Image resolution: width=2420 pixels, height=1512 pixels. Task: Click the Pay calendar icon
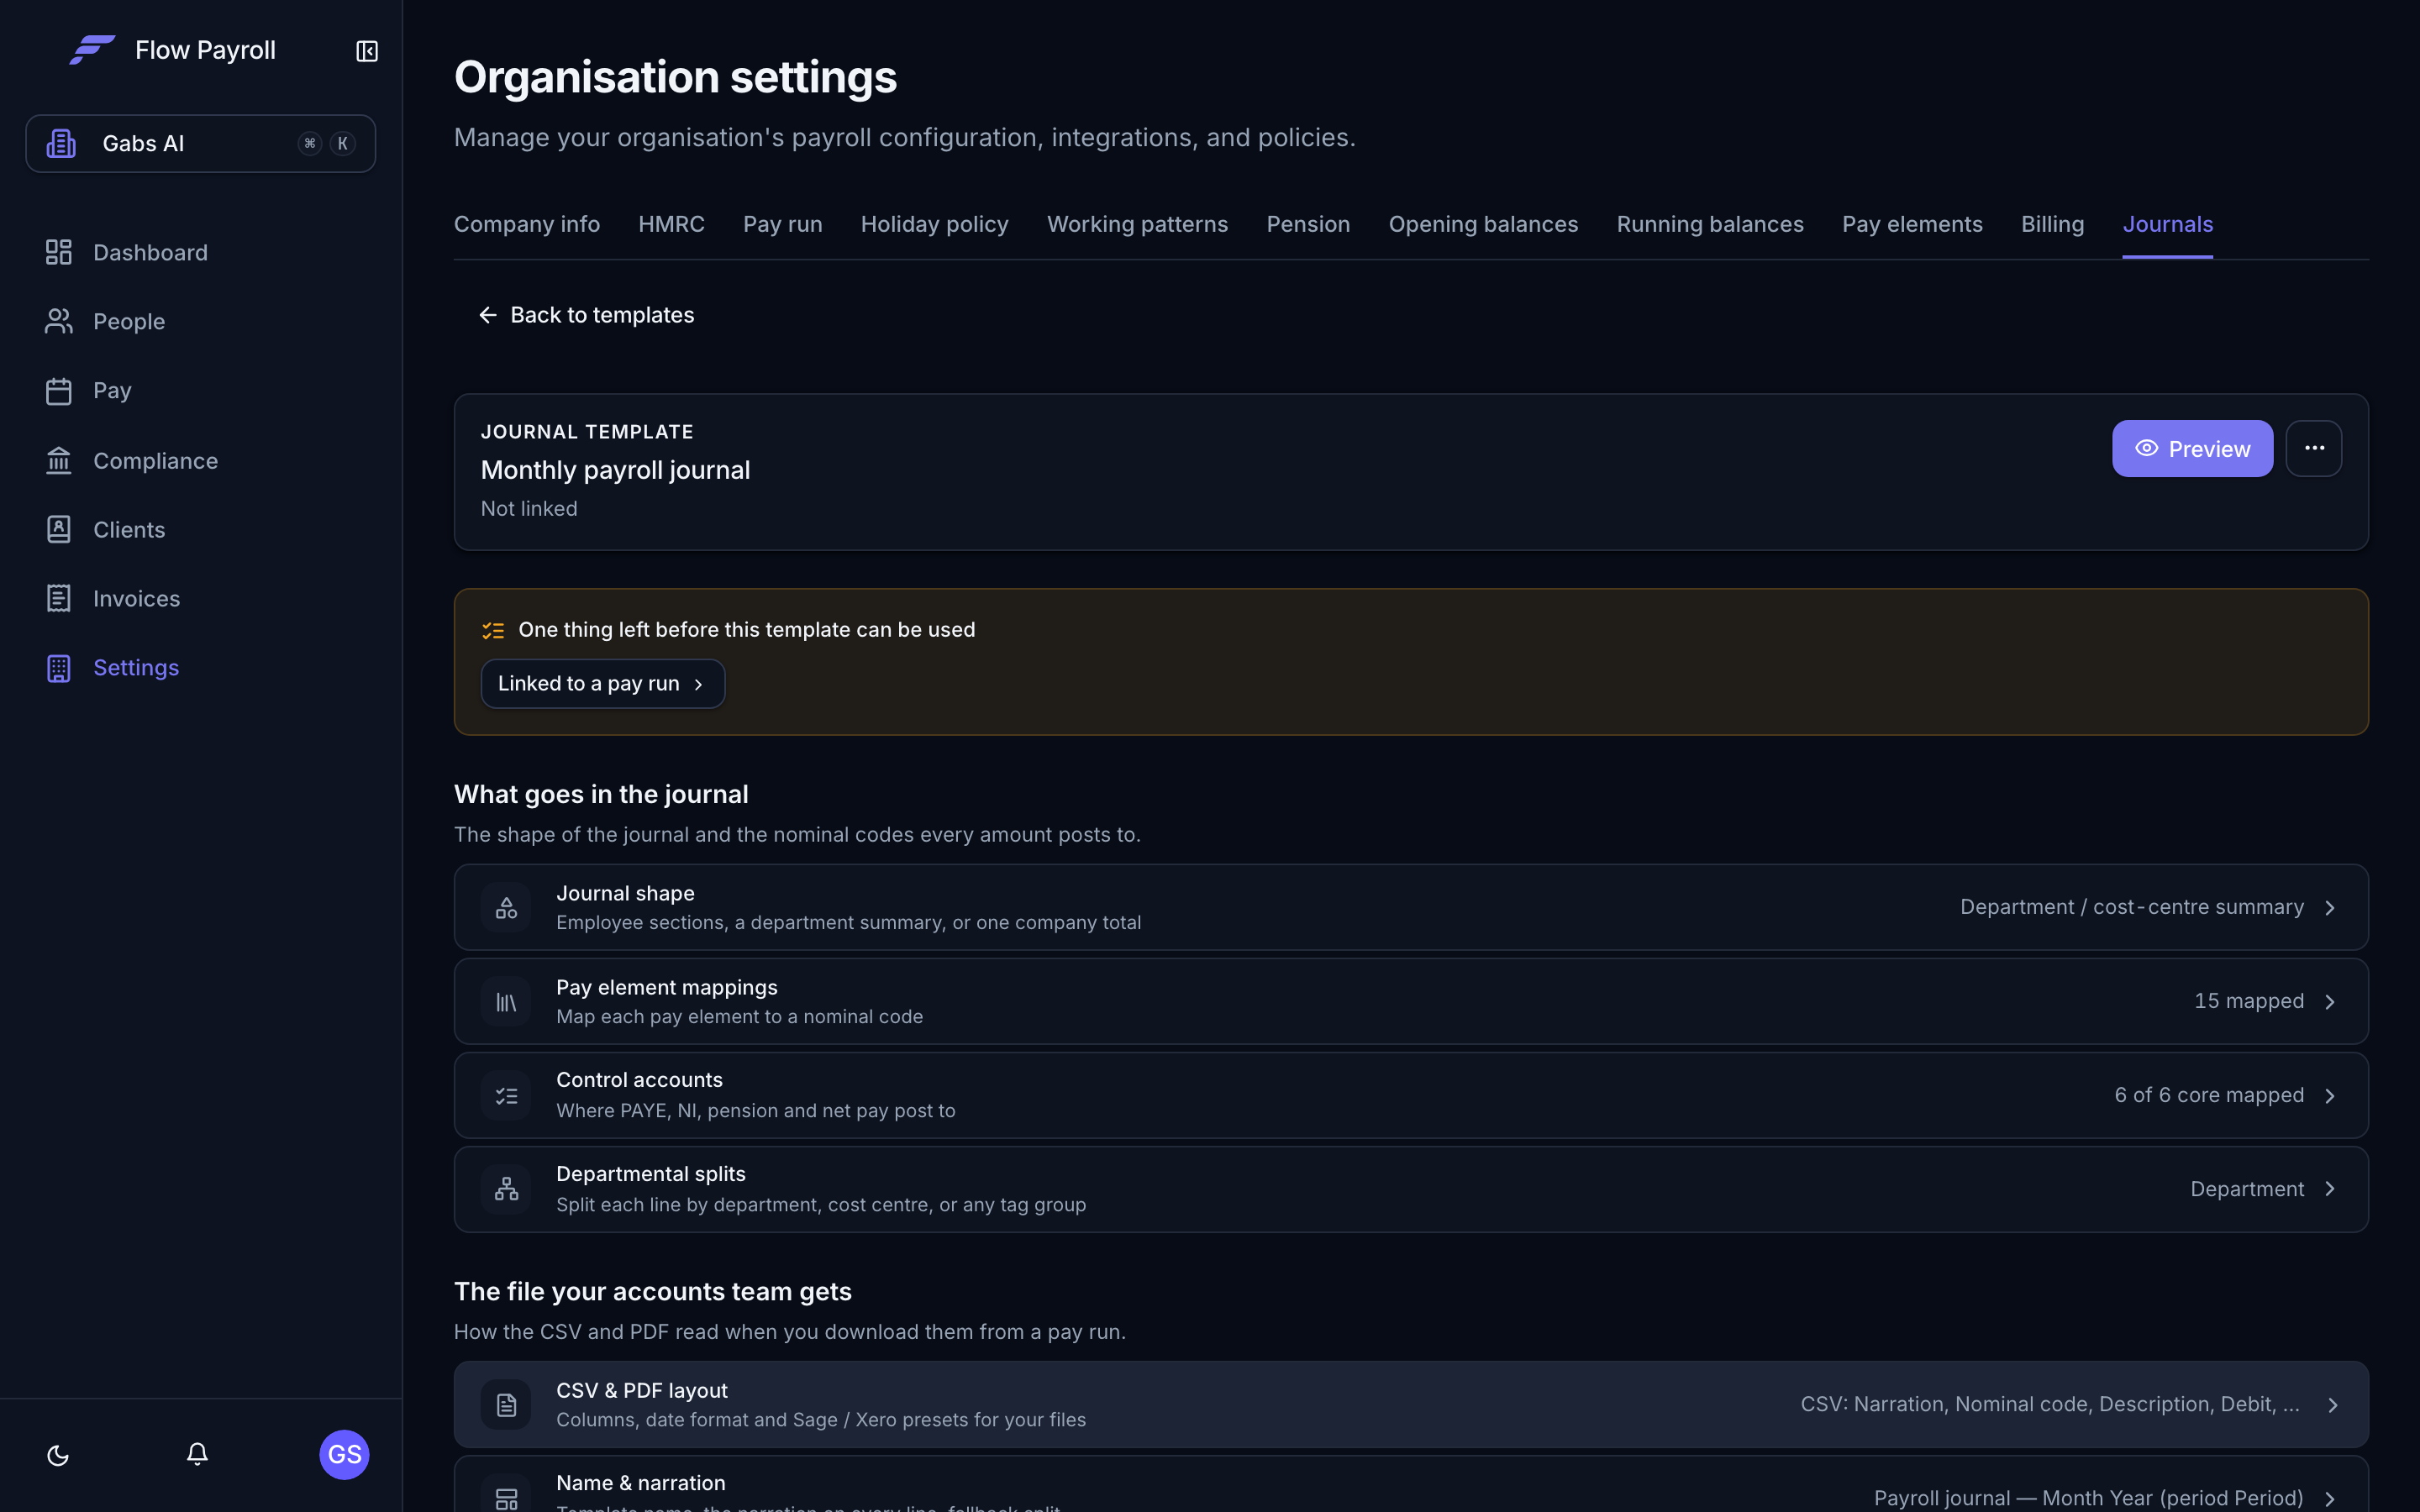(x=59, y=391)
